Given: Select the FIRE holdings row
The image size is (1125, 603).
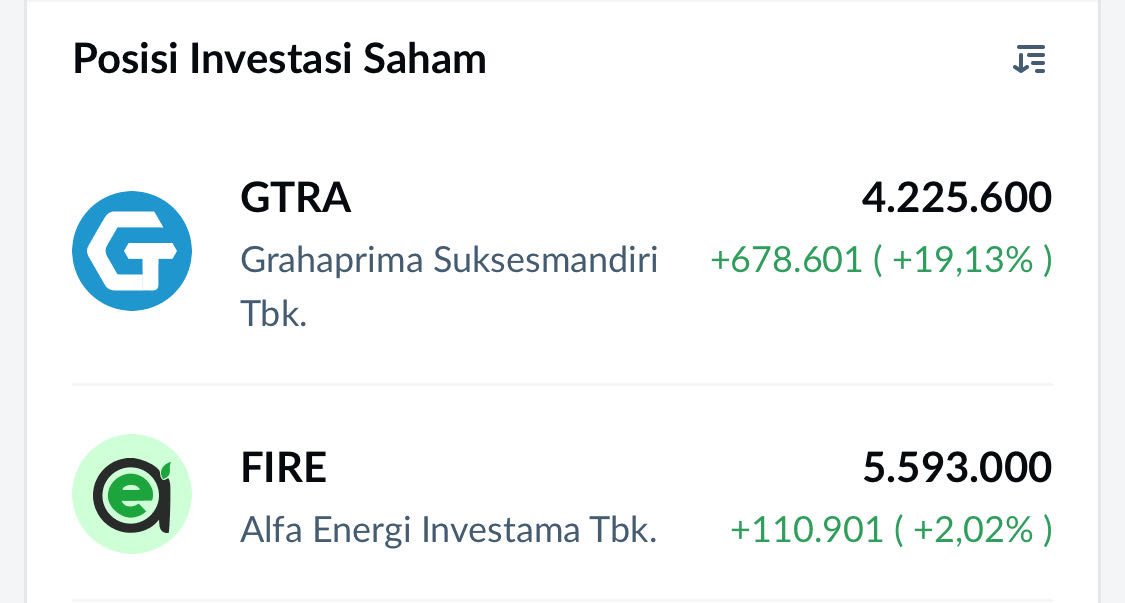Looking at the screenshot, I should tap(562, 493).
